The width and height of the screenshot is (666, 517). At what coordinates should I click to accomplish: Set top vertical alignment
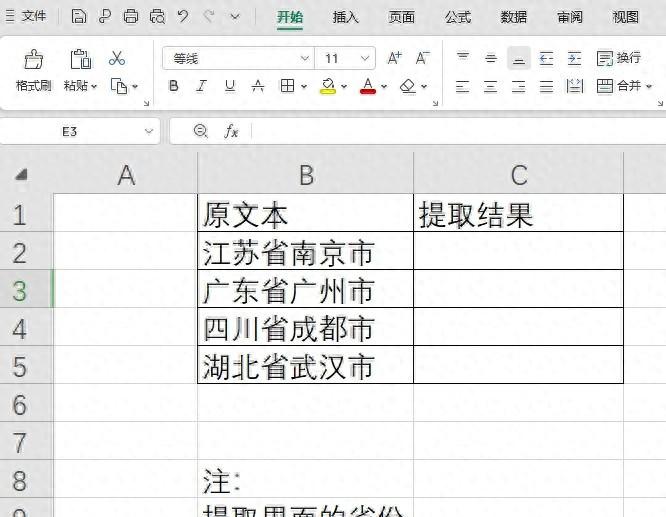pyautogui.click(x=463, y=58)
